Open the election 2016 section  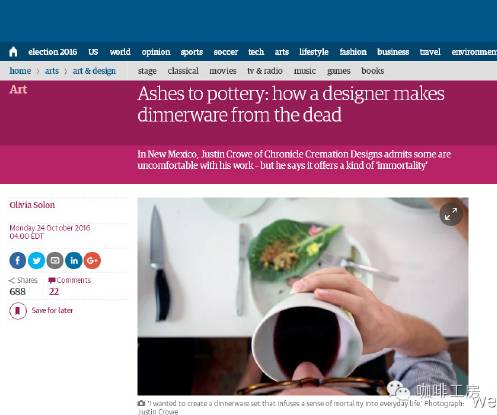coord(53,52)
